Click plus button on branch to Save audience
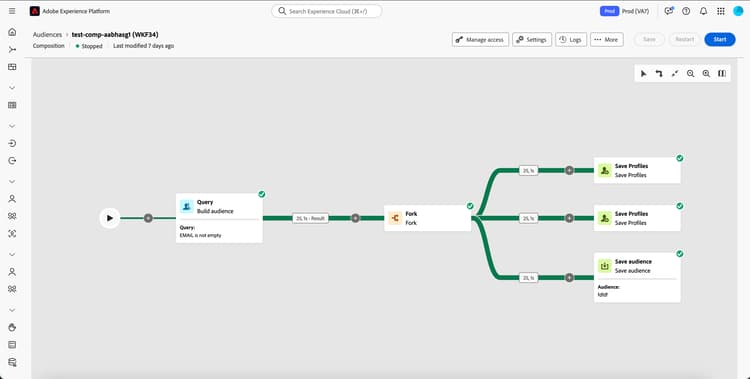The image size is (750, 379). pyautogui.click(x=569, y=278)
